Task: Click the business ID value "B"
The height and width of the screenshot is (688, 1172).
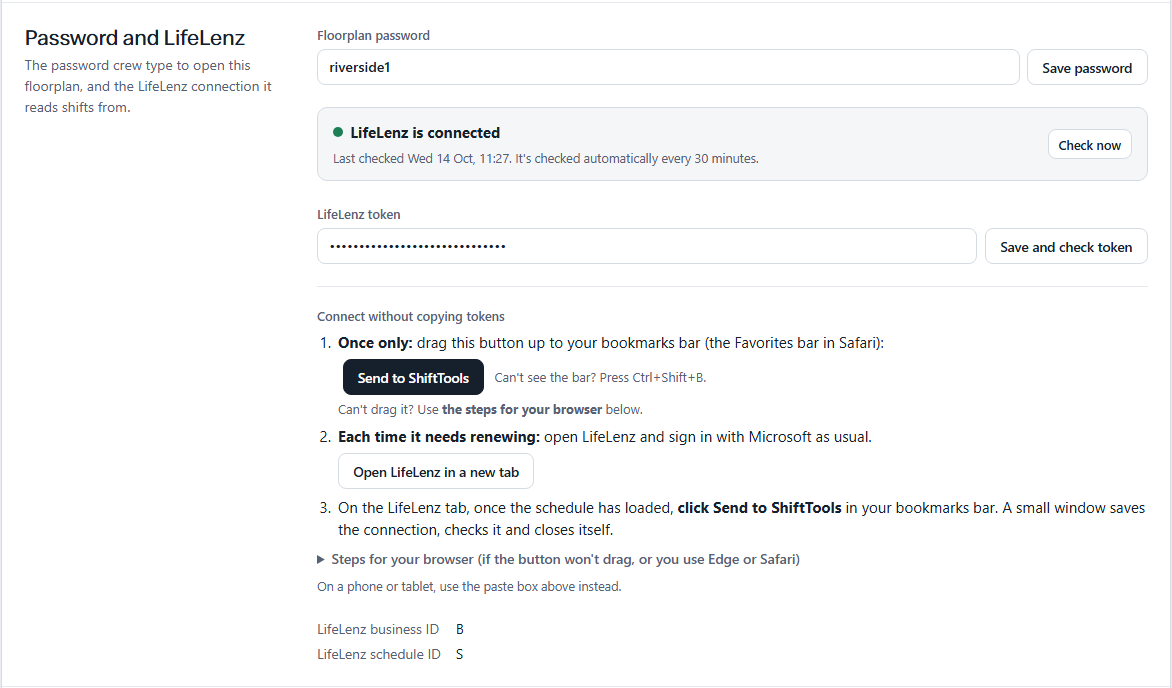Action: (x=460, y=629)
